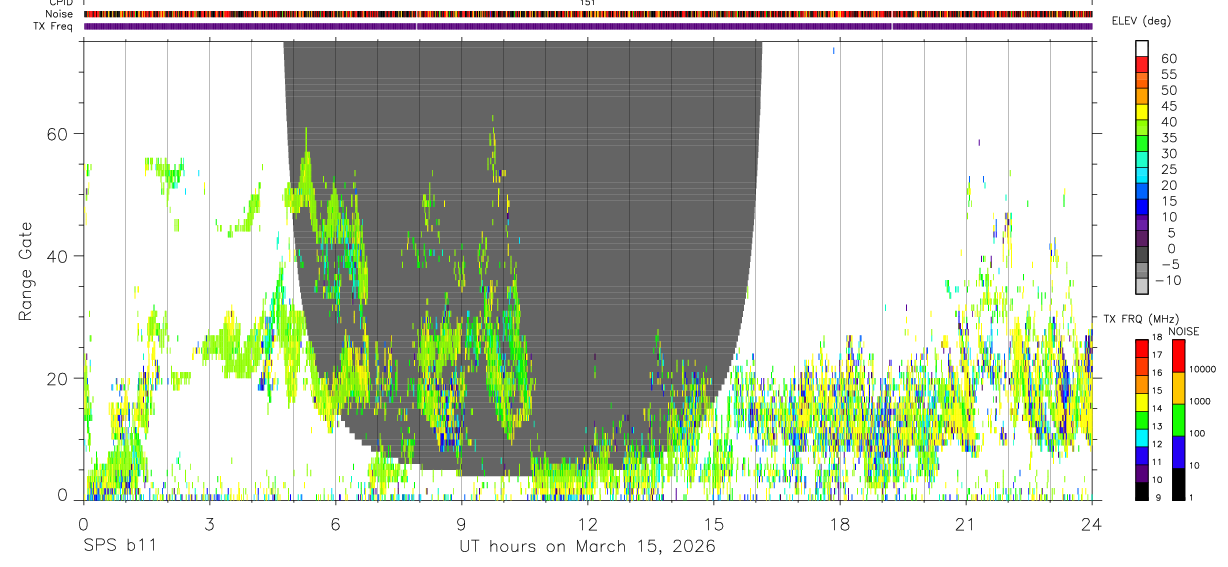
Task: Click the white top elevation legend box
Action: point(1142,48)
